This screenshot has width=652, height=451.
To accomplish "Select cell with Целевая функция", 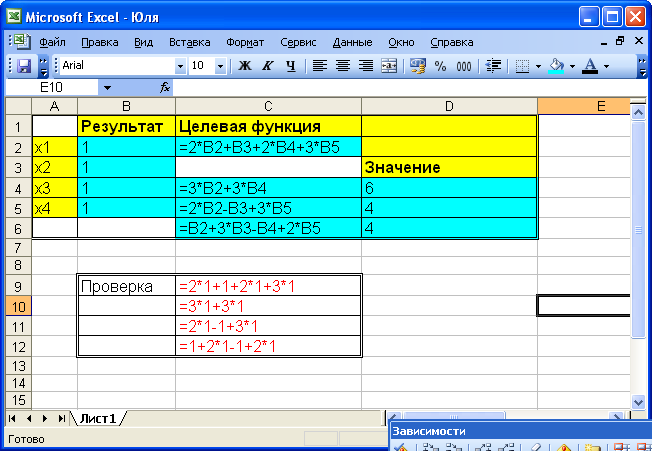I will point(268,126).
